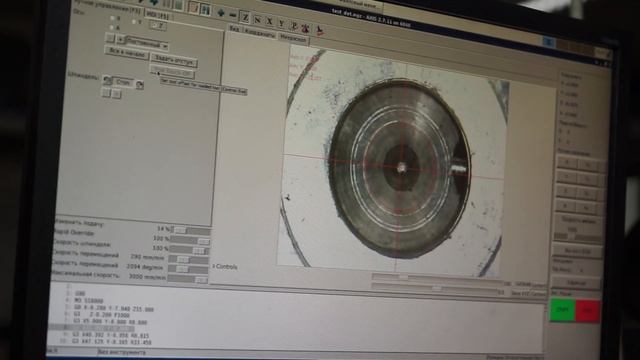Select the highlighted G-code line
The height and width of the screenshot is (360, 640).
point(91,328)
